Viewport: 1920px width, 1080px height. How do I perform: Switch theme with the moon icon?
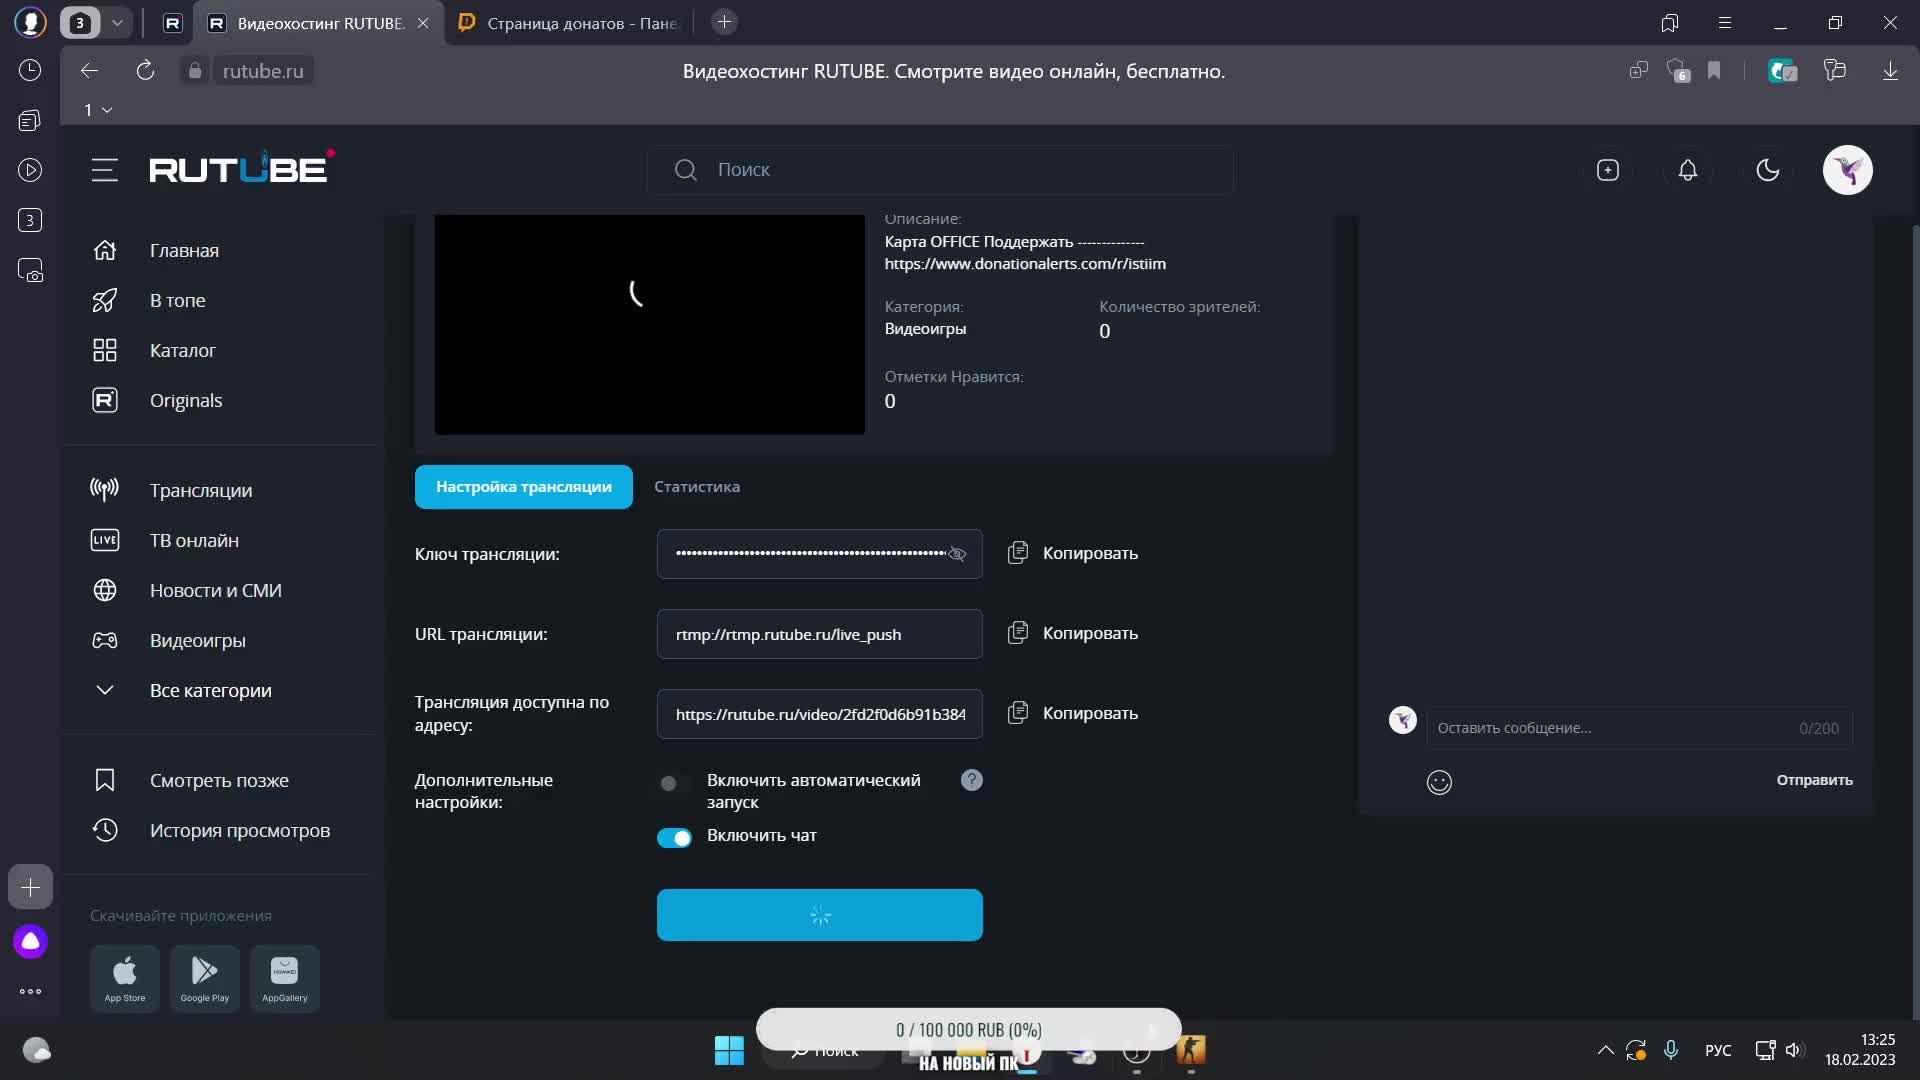(1767, 170)
